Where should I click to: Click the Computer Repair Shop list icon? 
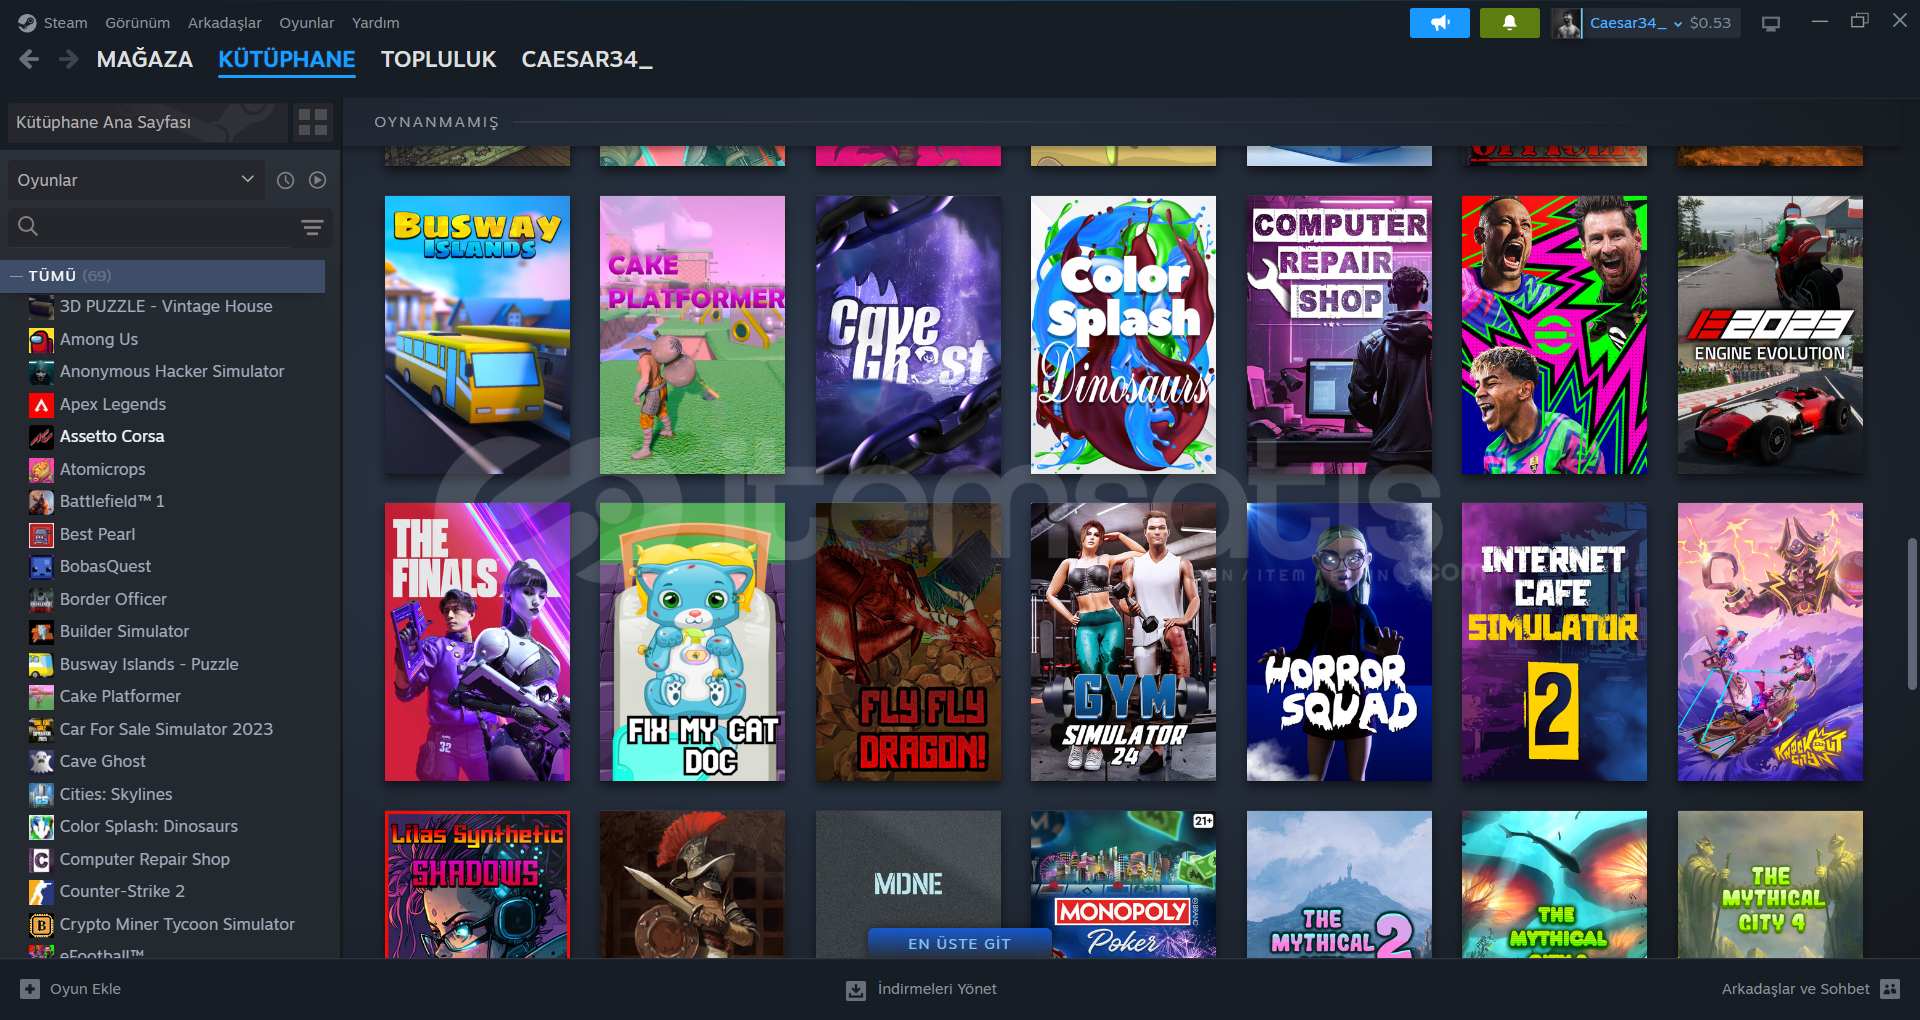pyautogui.click(x=41, y=860)
